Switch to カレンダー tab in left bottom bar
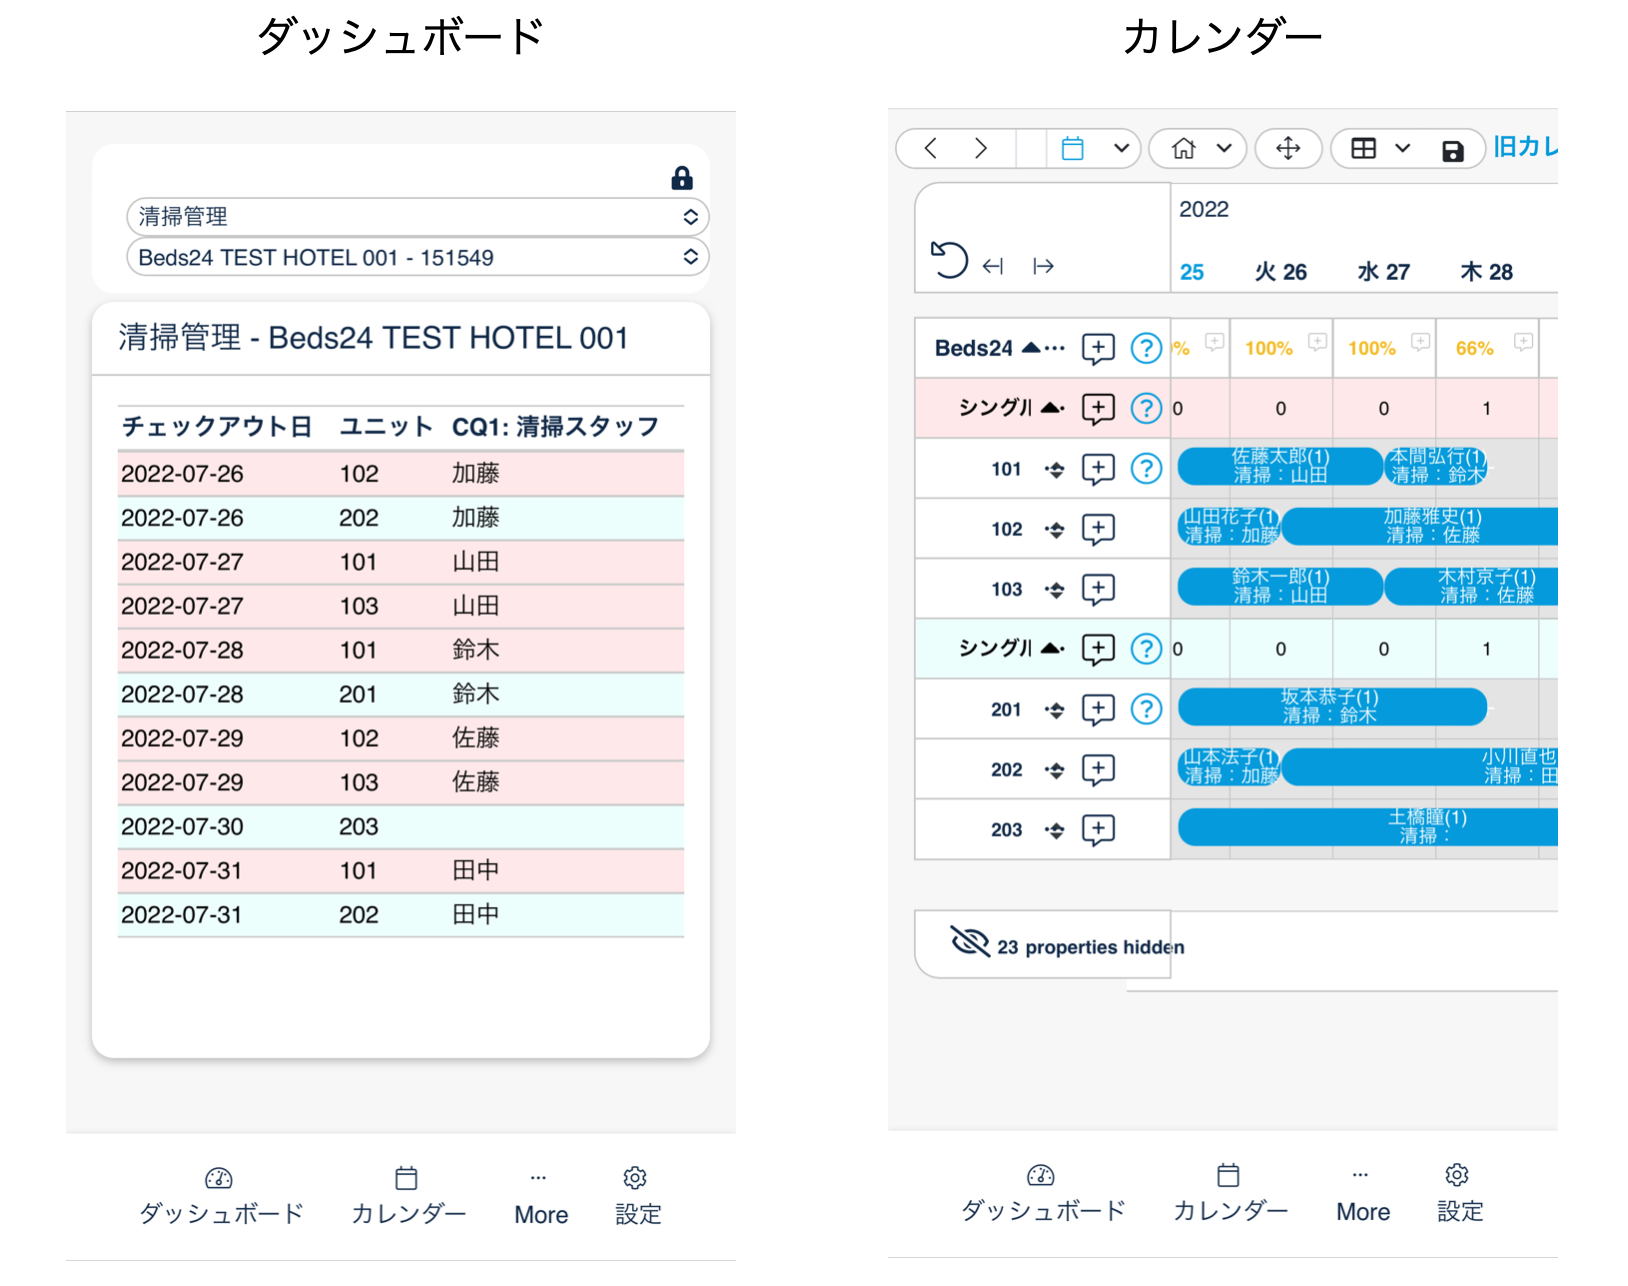The image size is (1628, 1286). (408, 1196)
